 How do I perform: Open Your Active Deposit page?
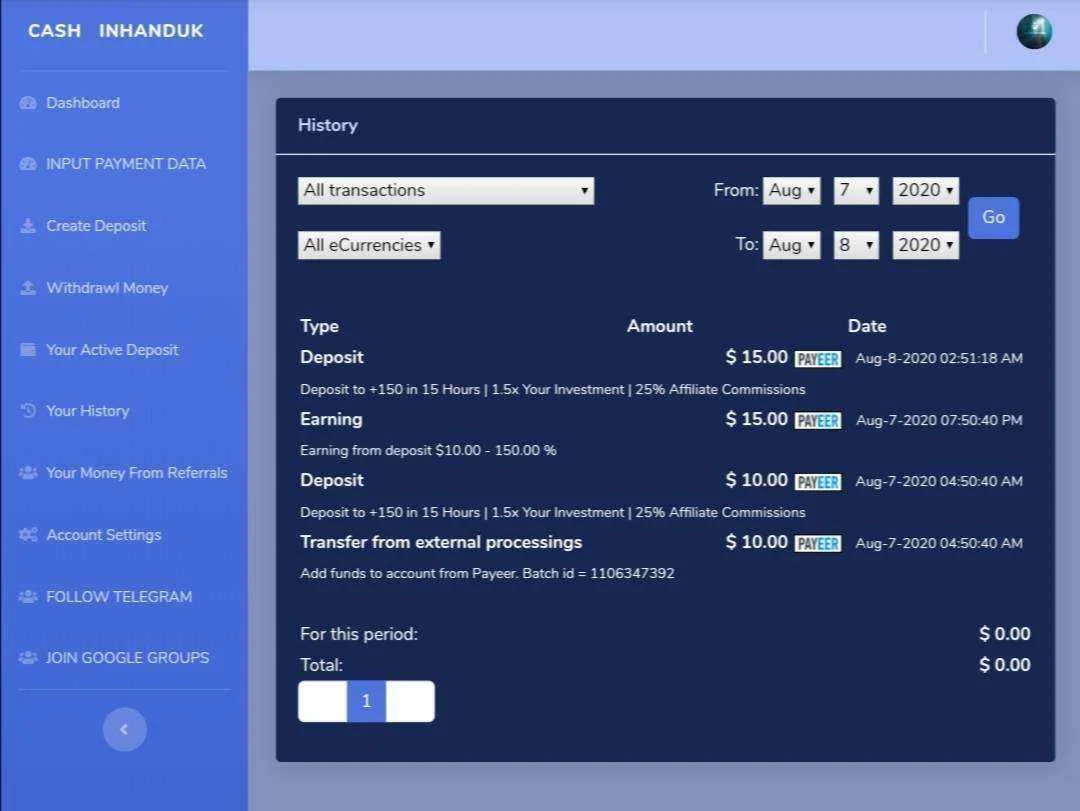click(x=112, y=349)
